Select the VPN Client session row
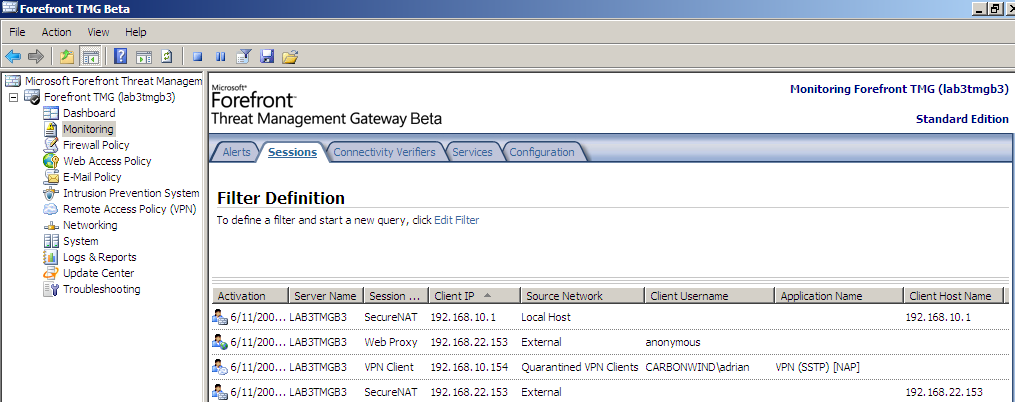This screenshot has height=402, width=1015. pos(608,367)
